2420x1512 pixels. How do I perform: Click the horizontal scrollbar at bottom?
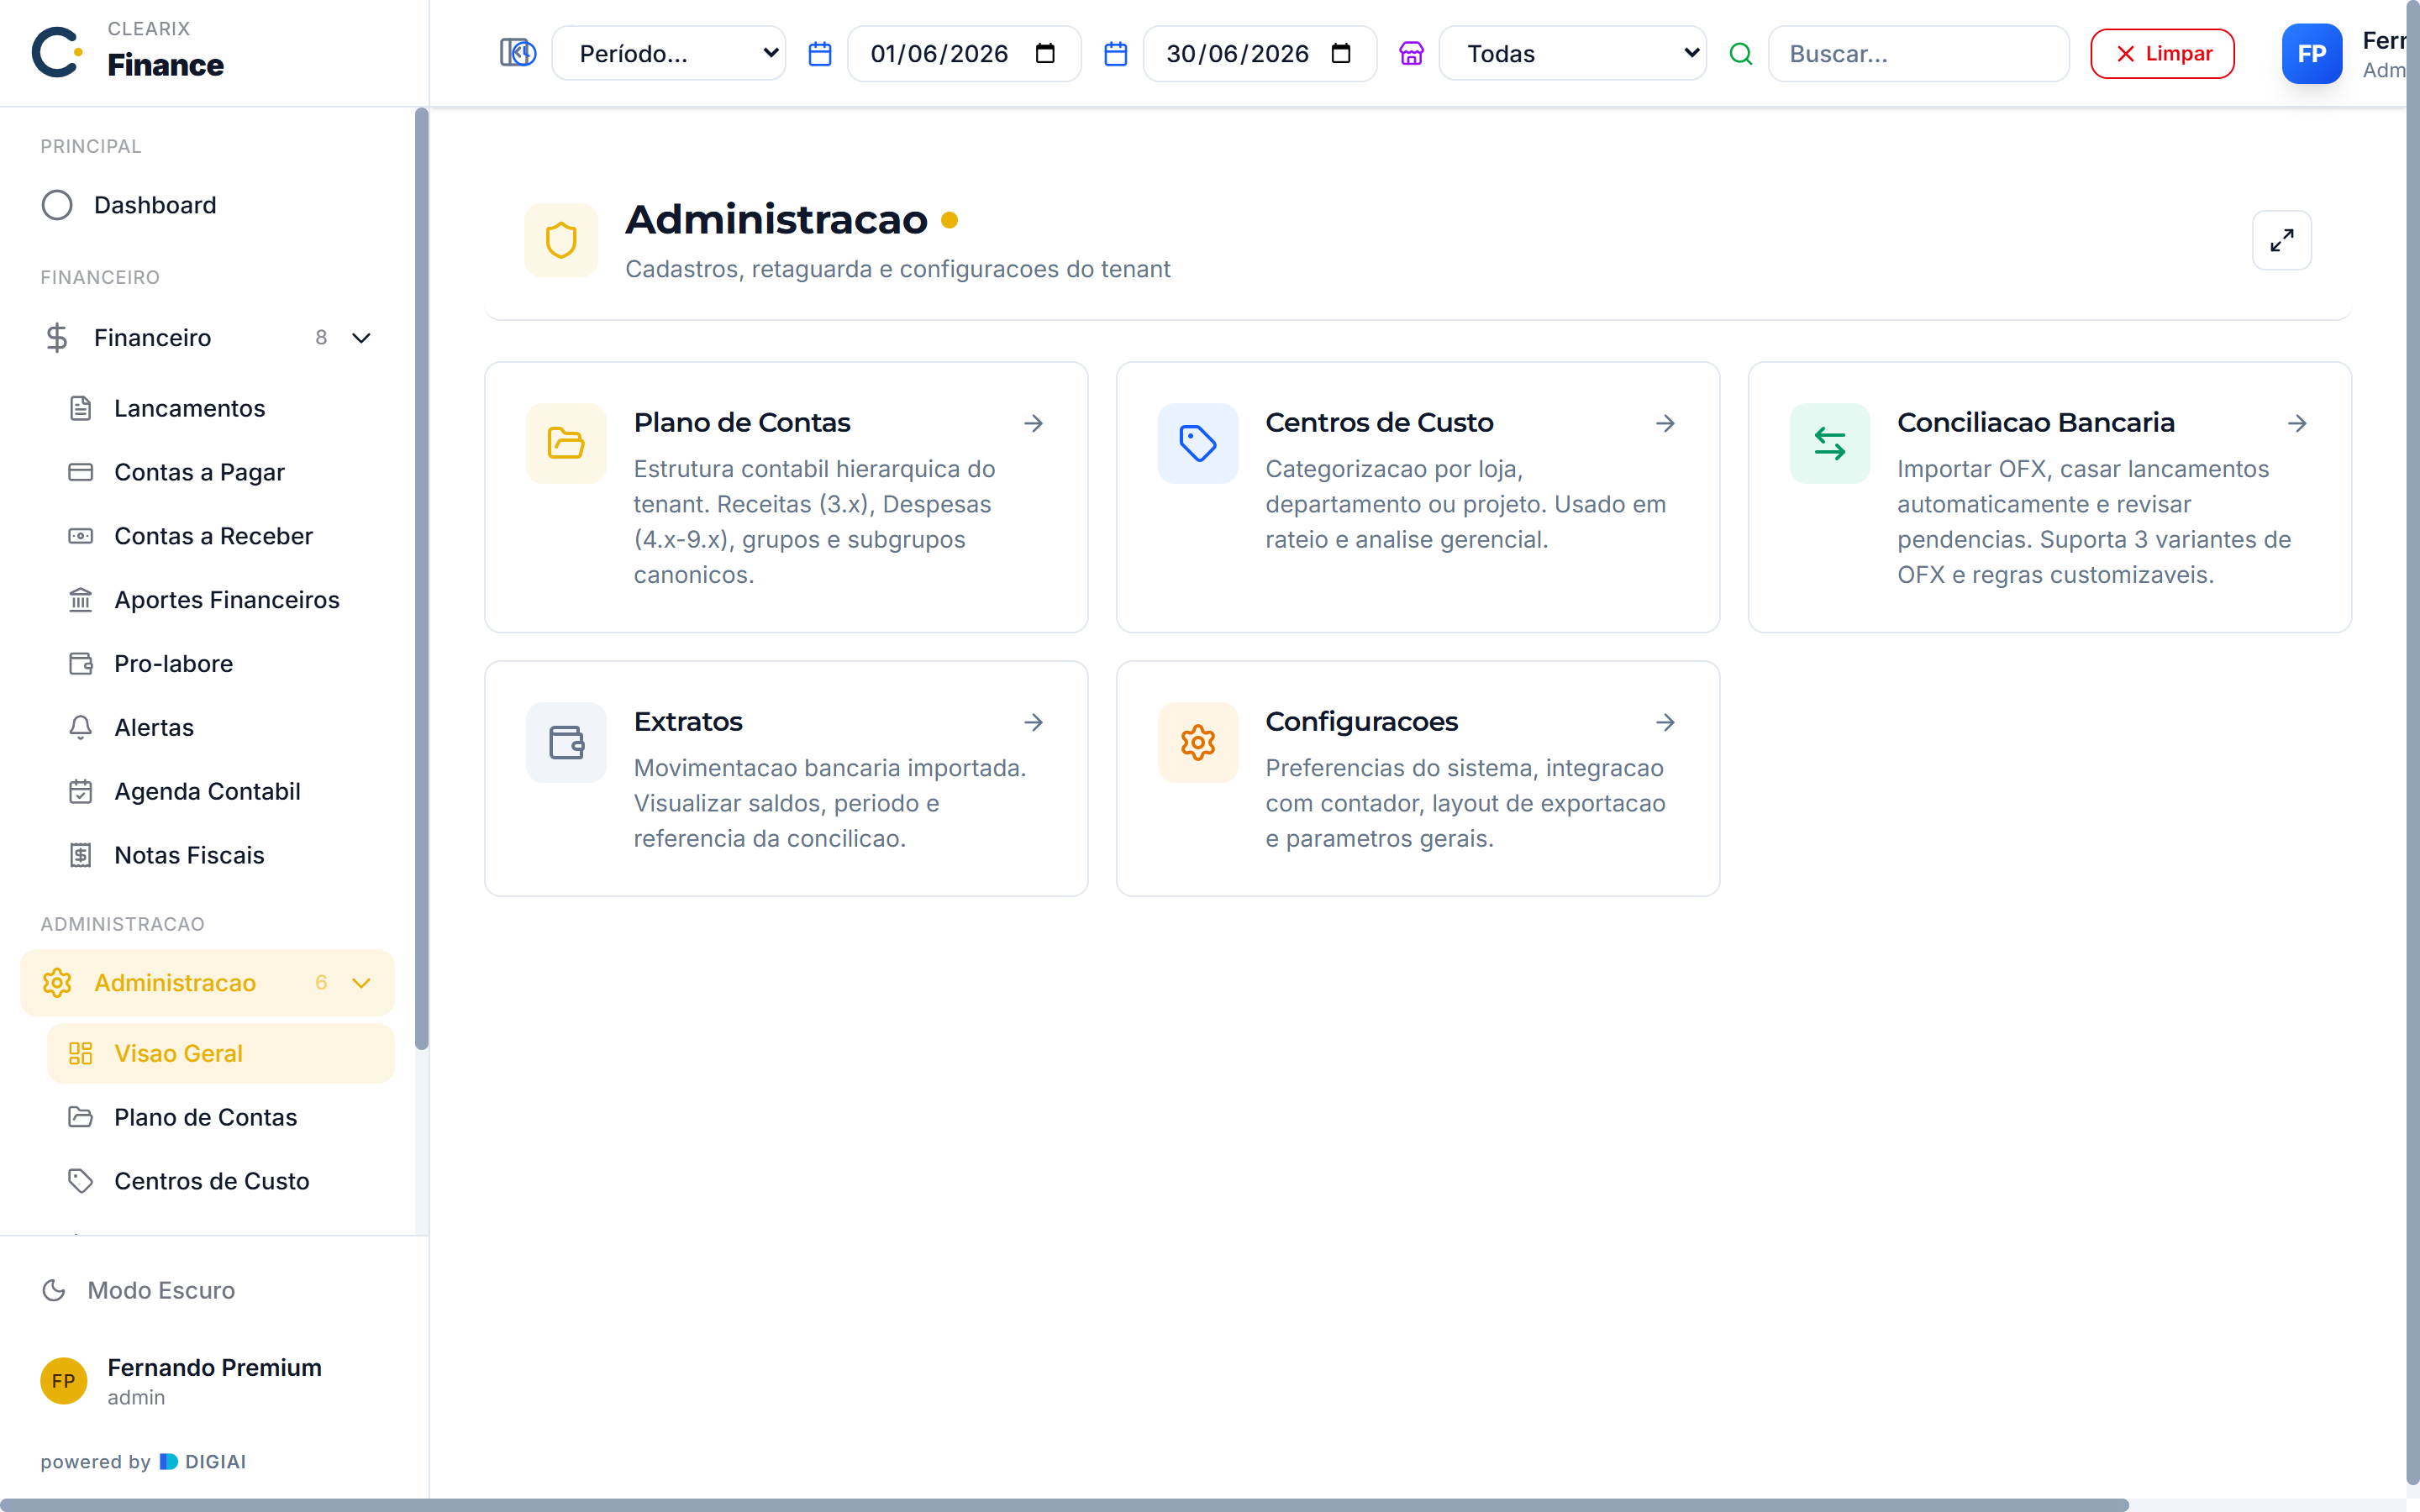tap(1064, 1504)
